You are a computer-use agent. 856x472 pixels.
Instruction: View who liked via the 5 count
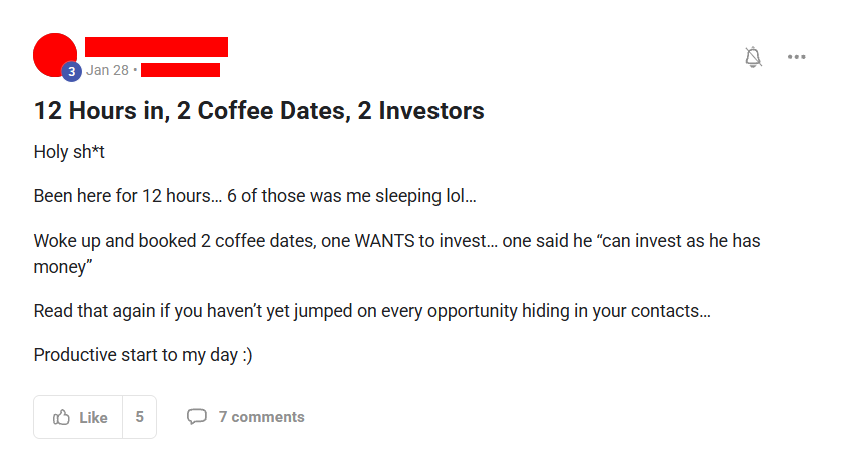pyautogui.click(x=140, y=417)
